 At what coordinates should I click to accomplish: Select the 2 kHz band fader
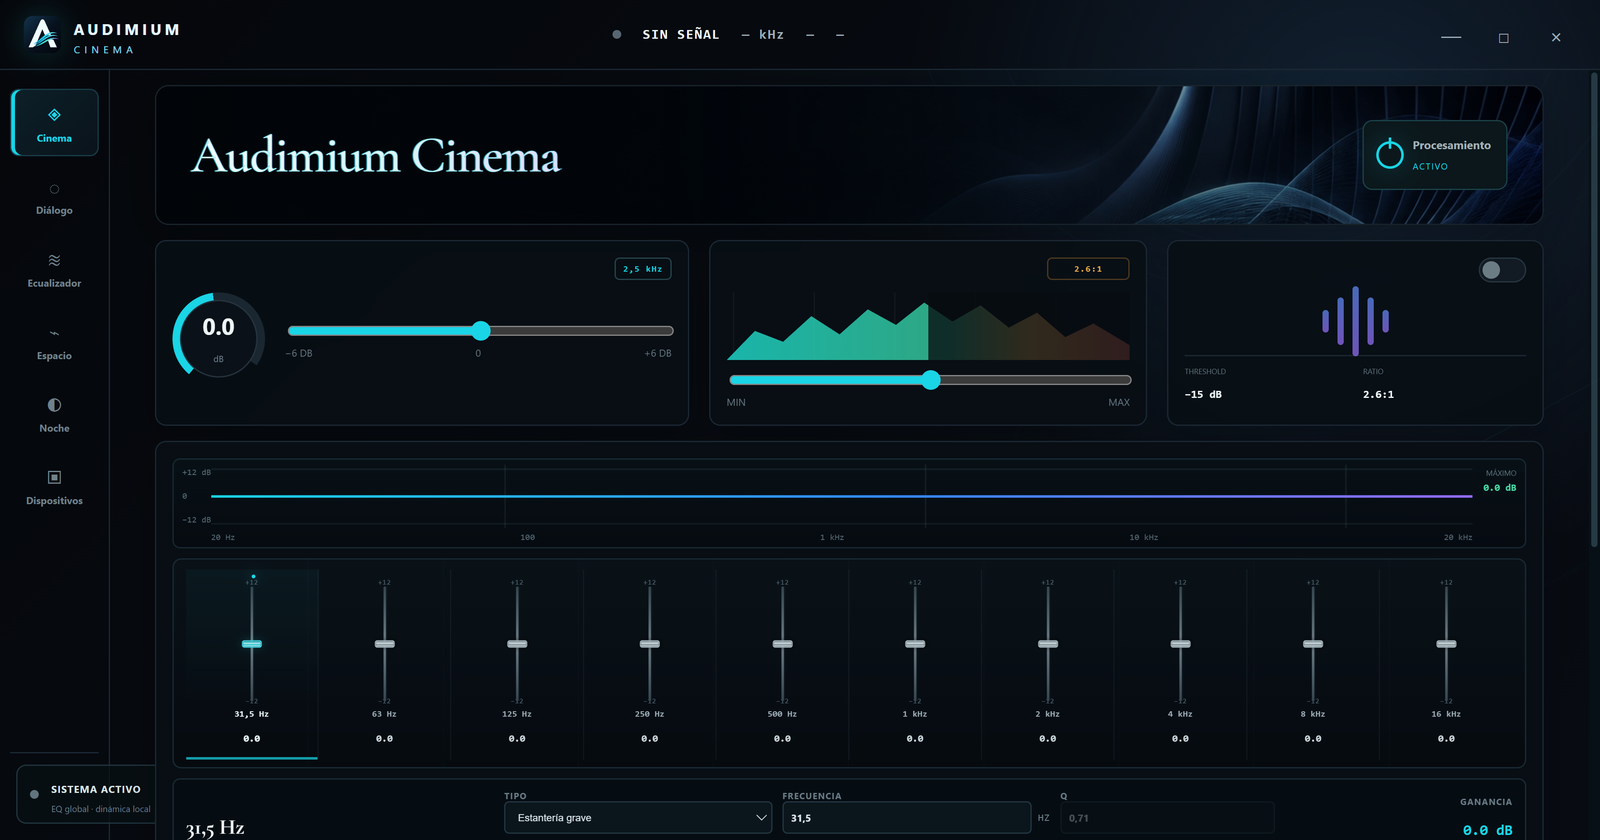point(1048,644)
